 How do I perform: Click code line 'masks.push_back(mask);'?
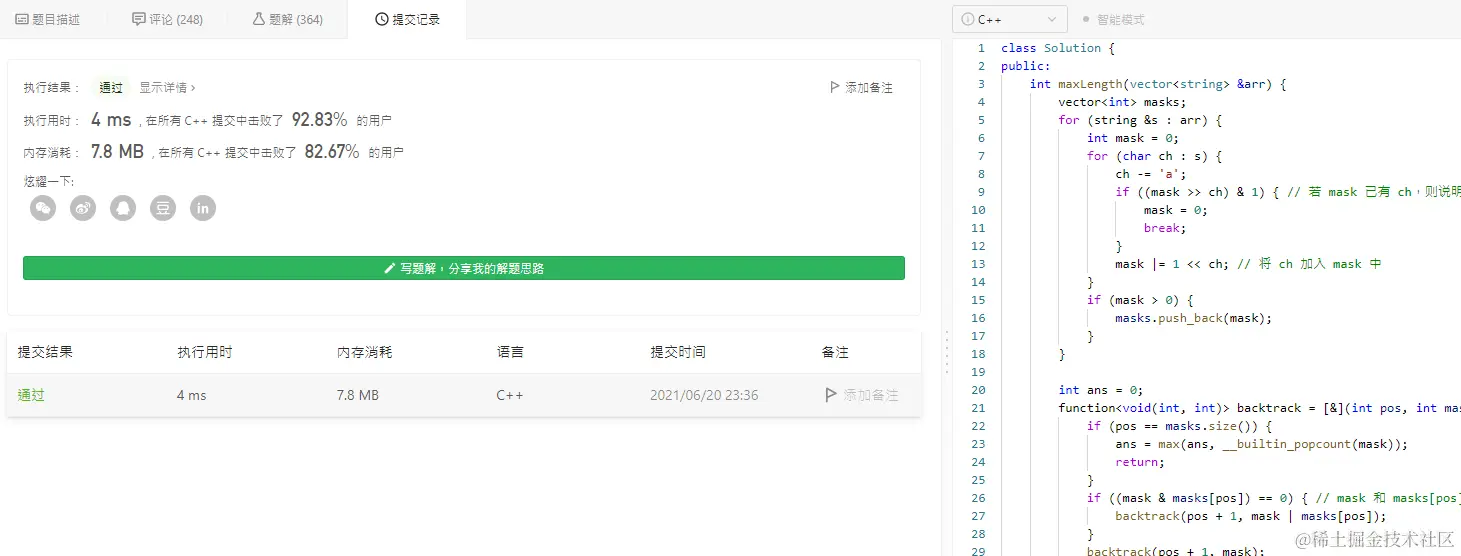tap(1194, 318)
